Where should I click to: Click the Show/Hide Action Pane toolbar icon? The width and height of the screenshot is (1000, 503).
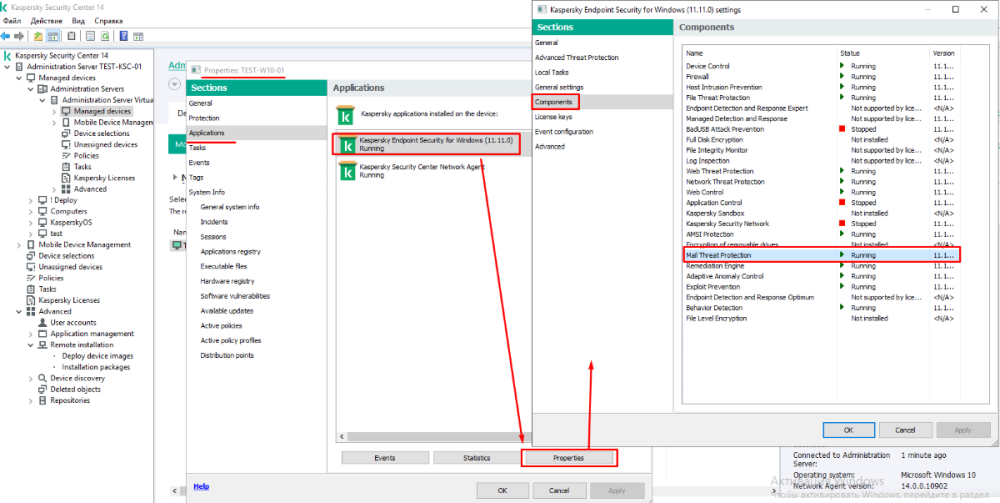point(137,36)
